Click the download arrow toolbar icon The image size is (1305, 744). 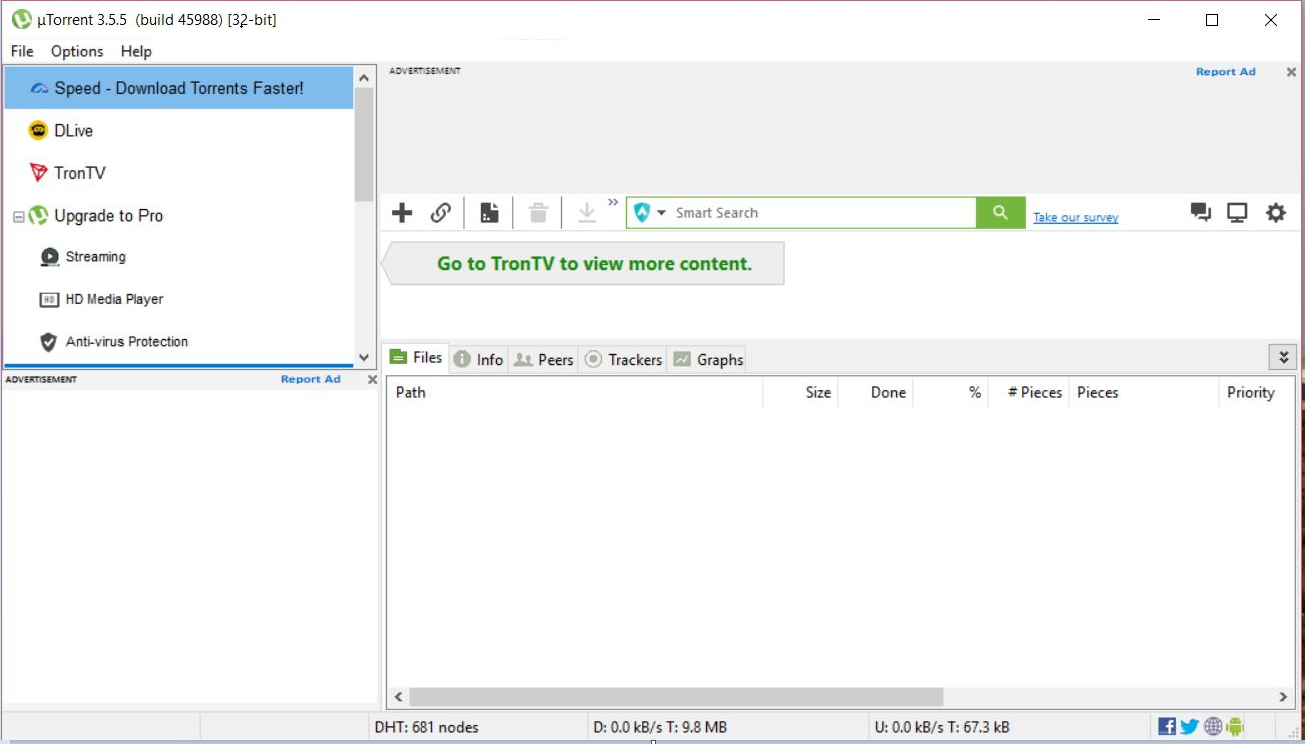click(587, 213)
